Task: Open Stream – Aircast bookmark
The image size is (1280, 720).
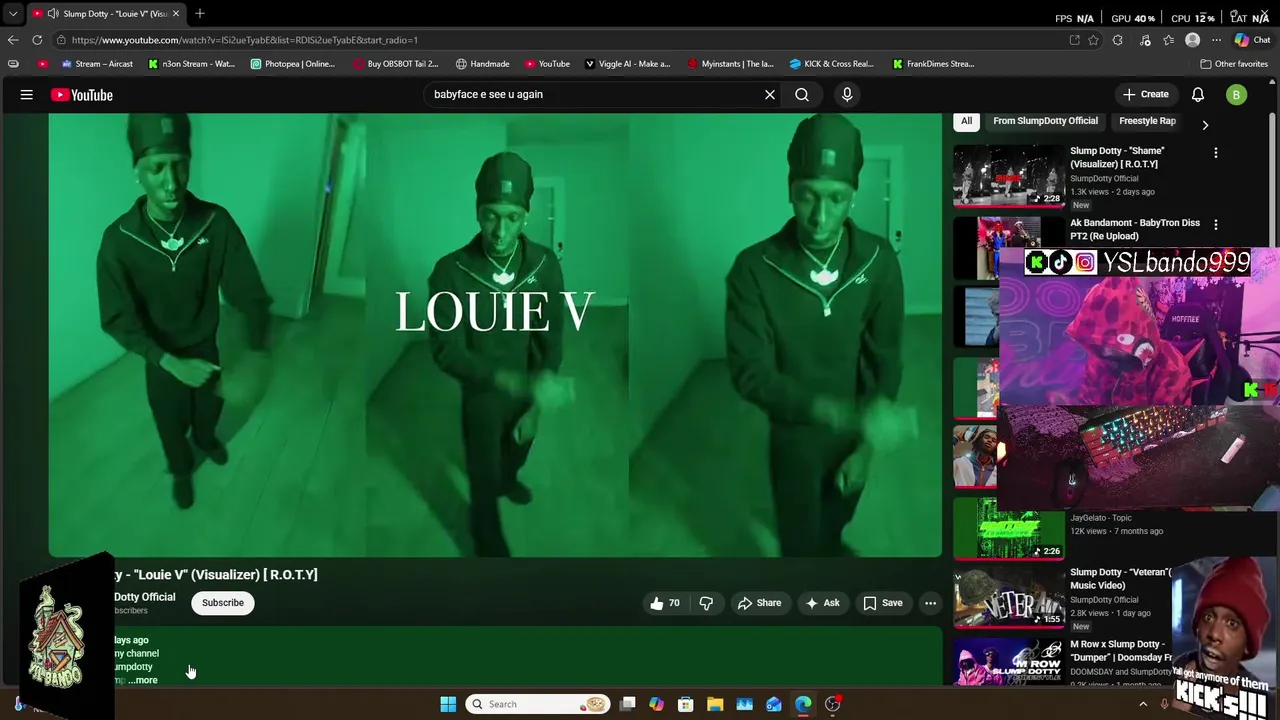Action: point(97,64)
